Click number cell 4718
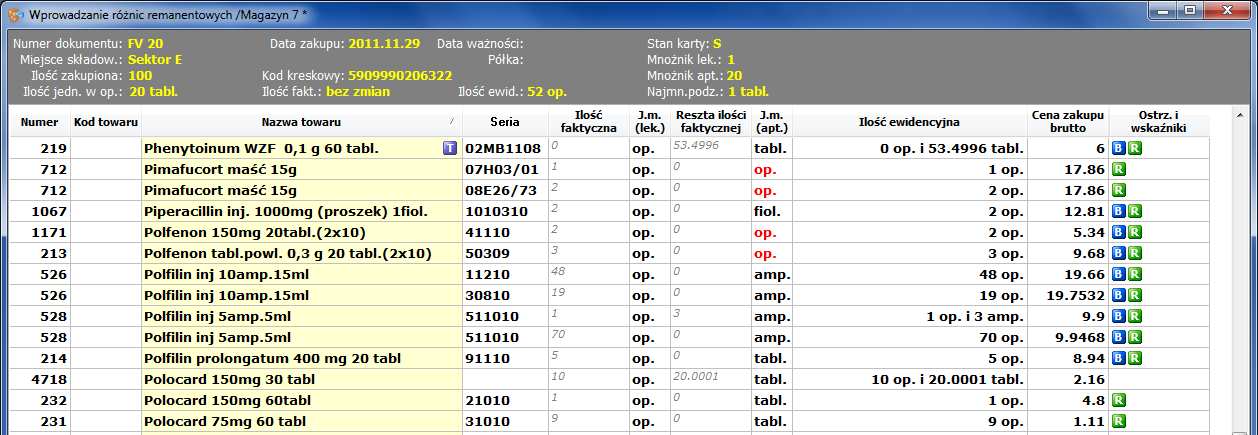 point(40,379)
